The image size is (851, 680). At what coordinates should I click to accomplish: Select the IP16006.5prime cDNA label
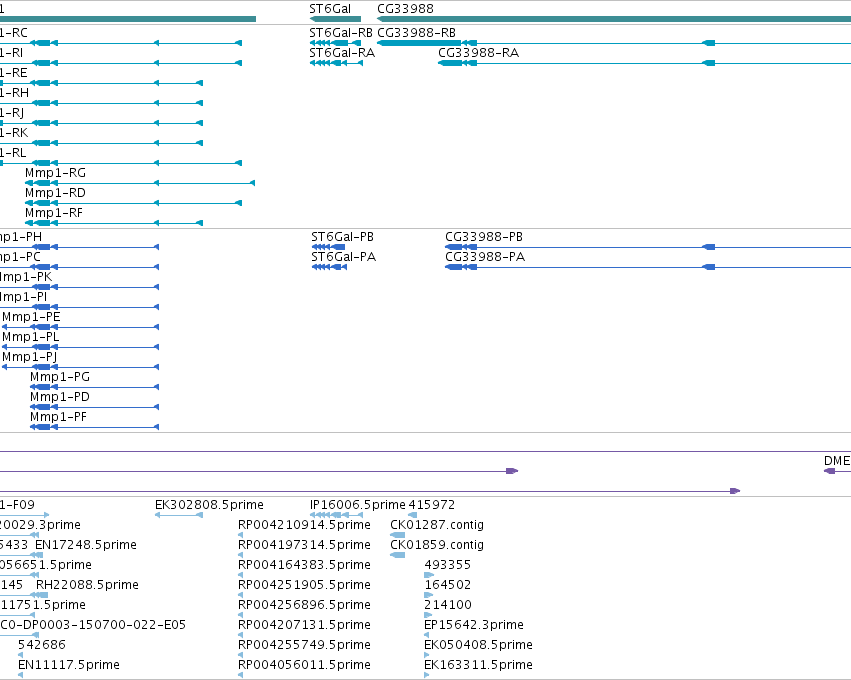click(x=358, y=505)
